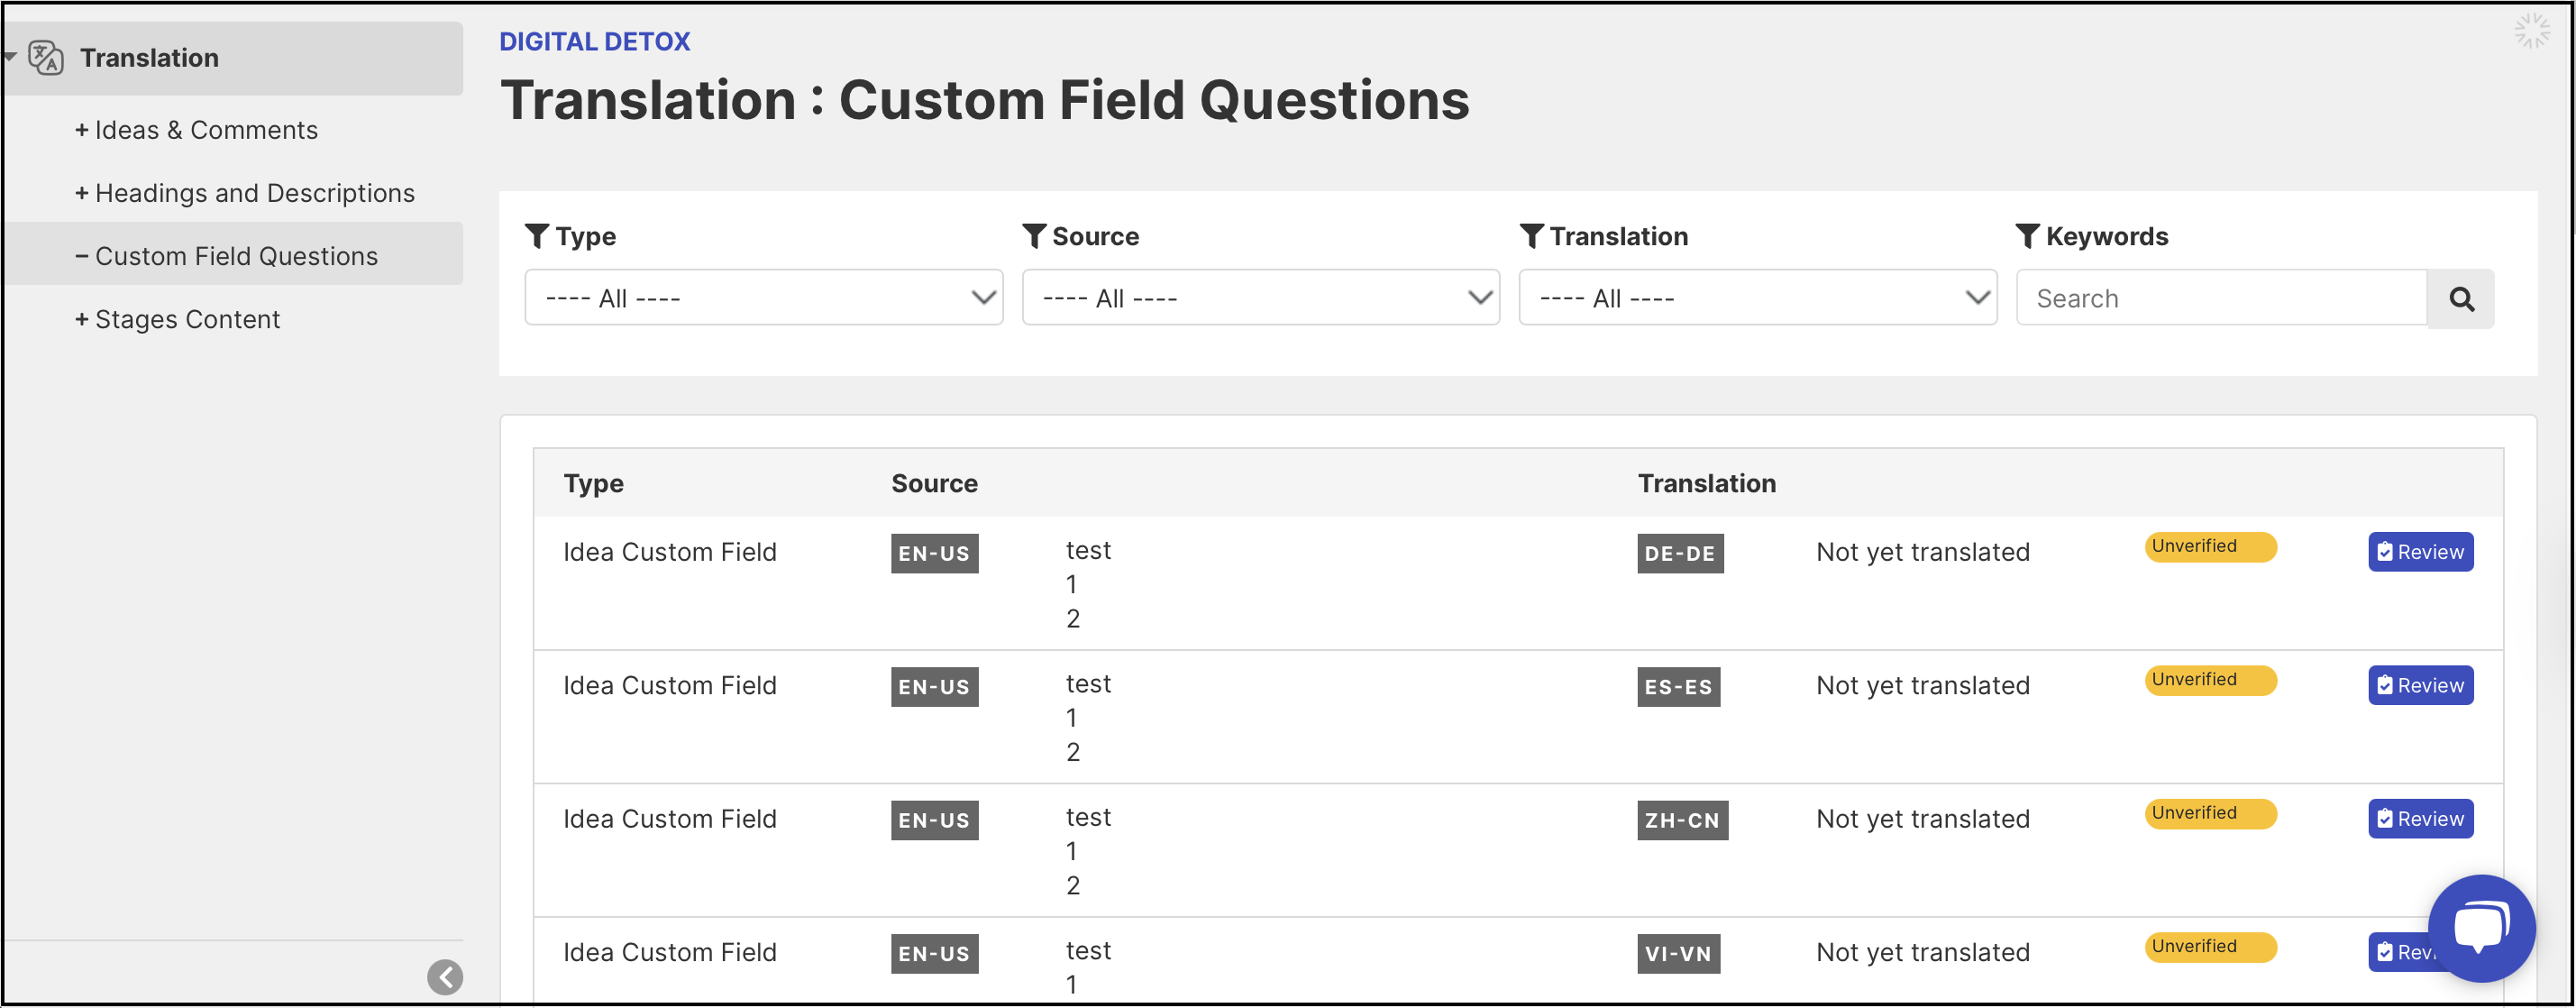
Task: Click Unverified badge in ZH-CN row
Action: [2210, 814]
